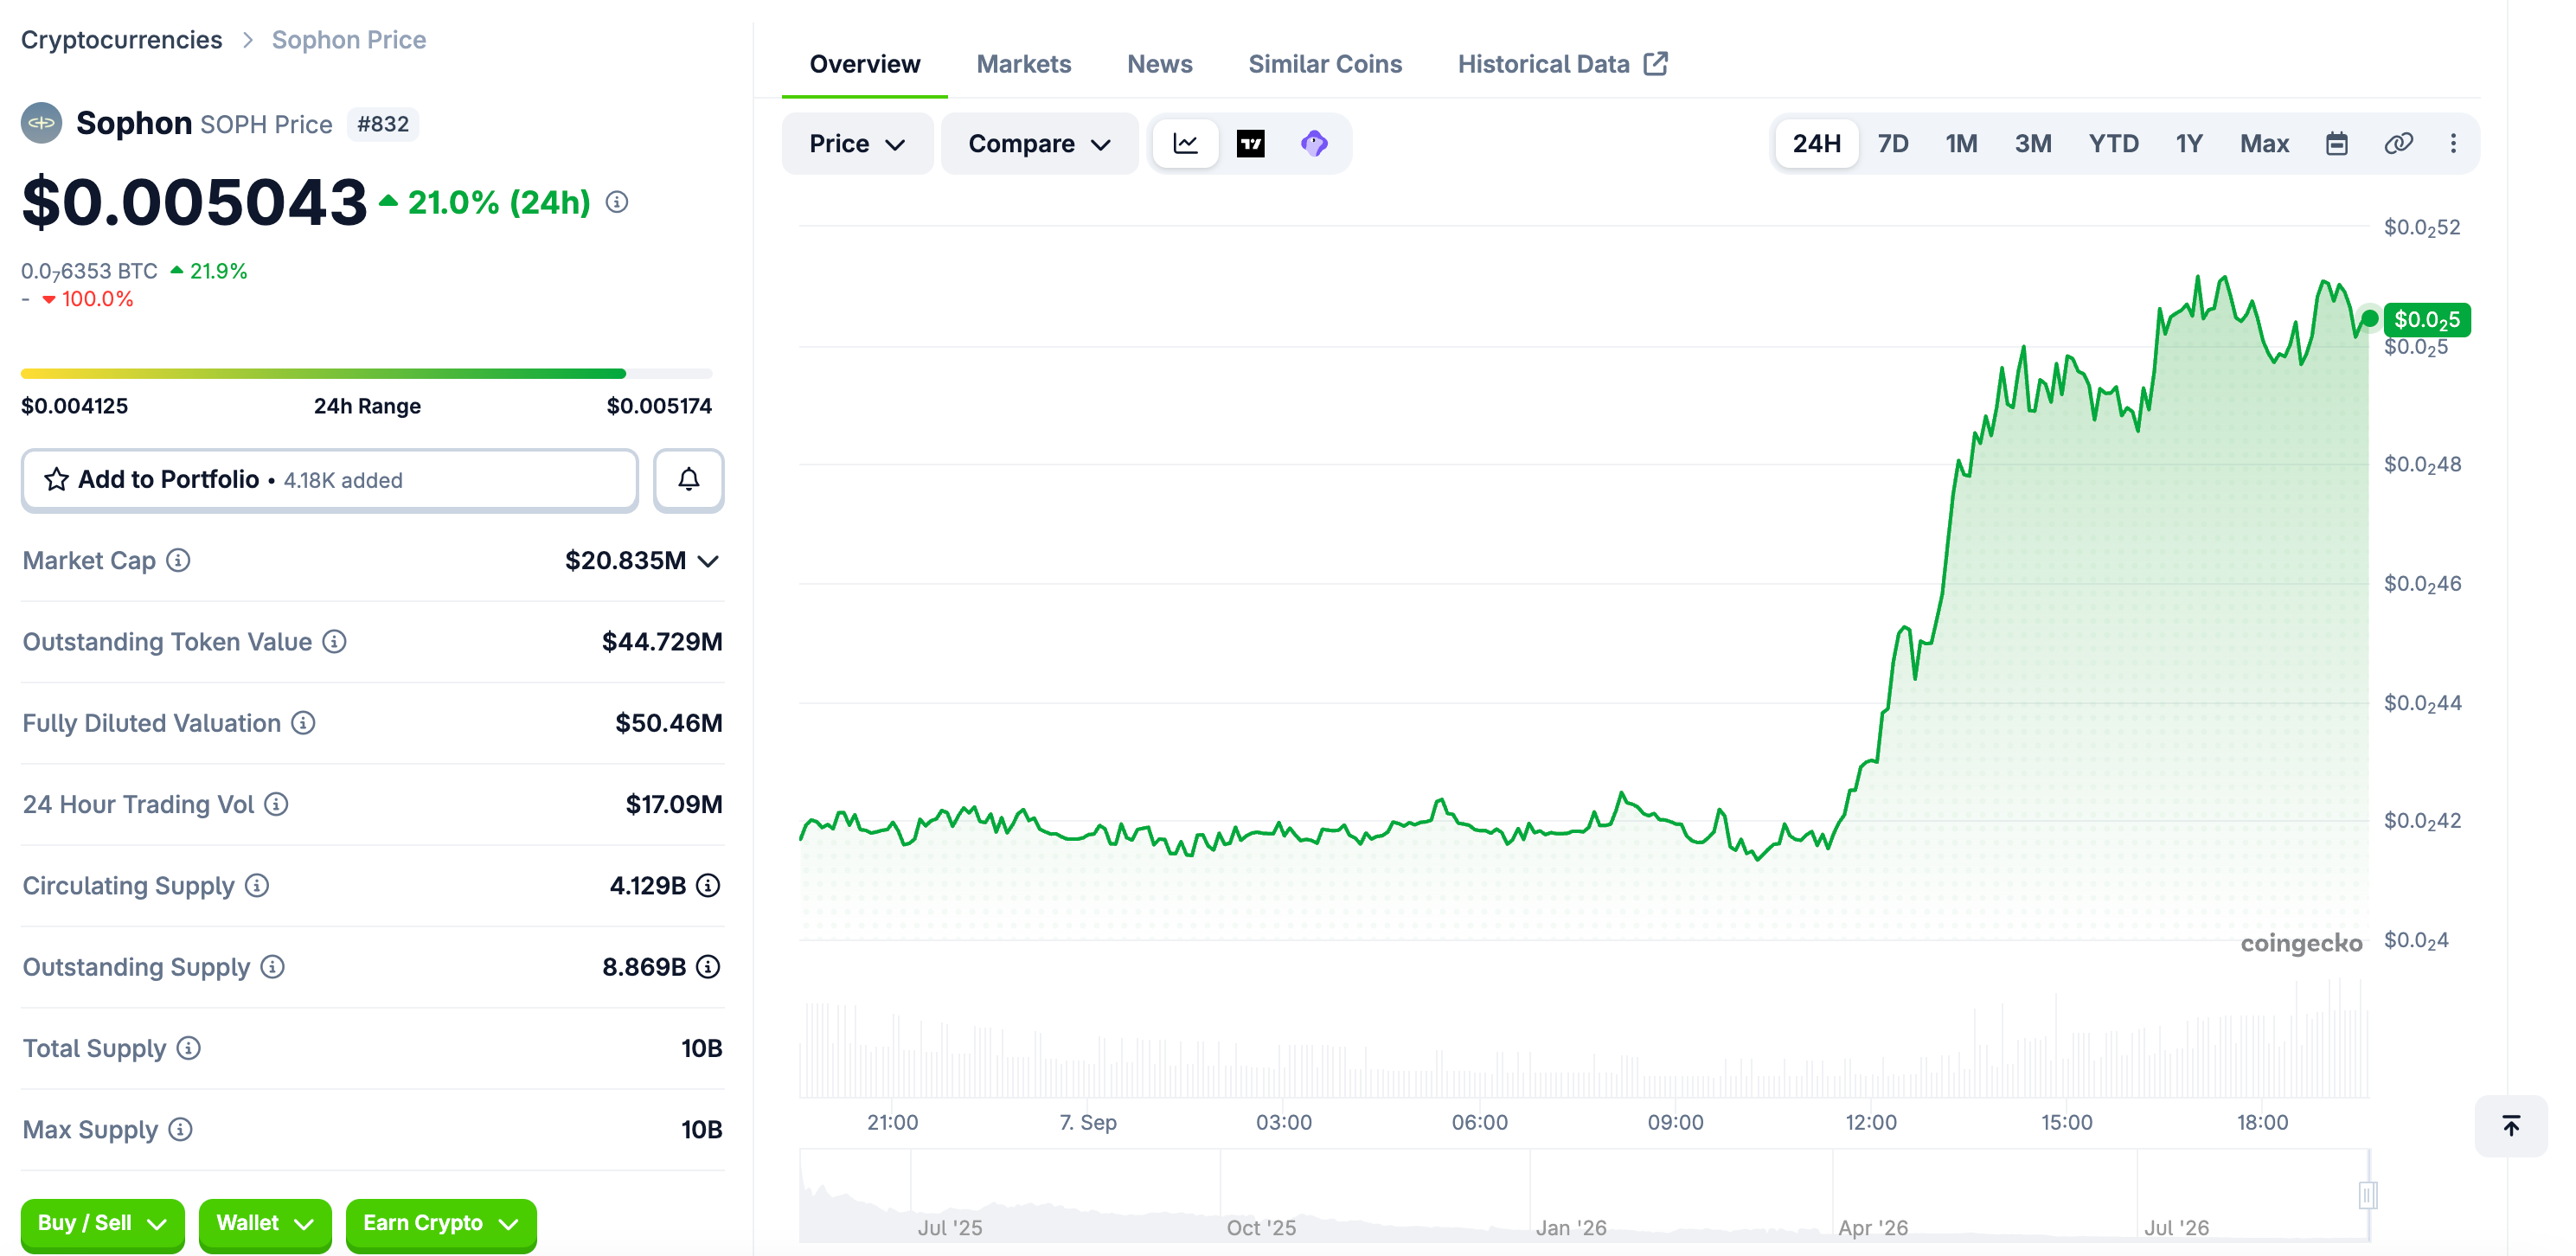The image size is (2576, 1256).
Task: Click the $44.729M token value
Action: [661, 641]
